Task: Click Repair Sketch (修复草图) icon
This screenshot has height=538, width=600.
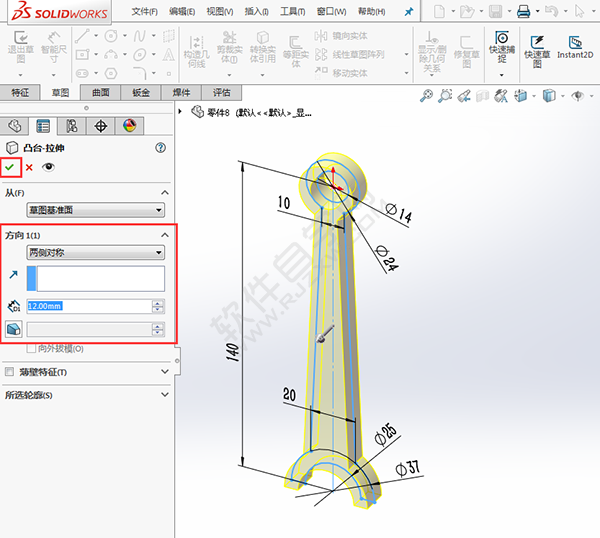Action: (x=466, y=42)
